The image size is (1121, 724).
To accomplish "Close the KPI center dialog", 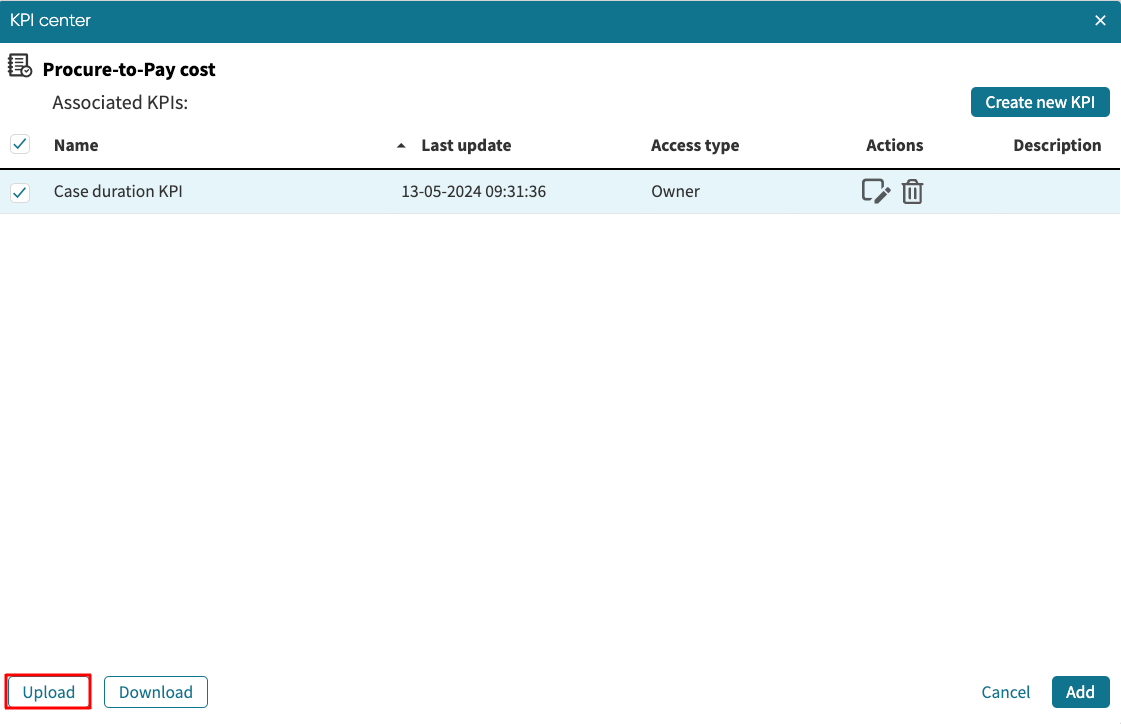I will click(1100, 21).
